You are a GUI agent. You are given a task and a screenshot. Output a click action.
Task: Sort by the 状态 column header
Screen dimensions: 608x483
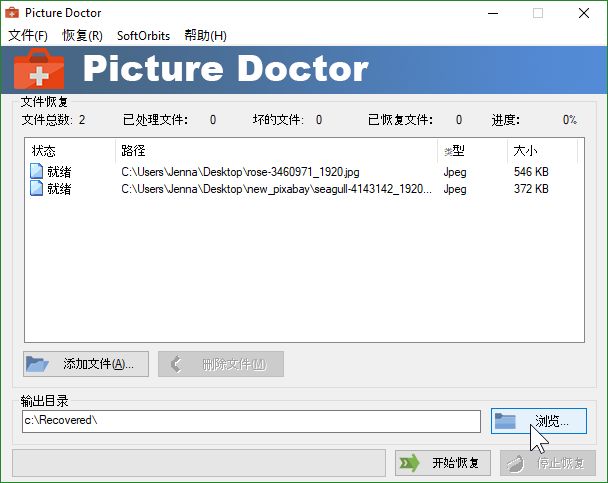71,151
